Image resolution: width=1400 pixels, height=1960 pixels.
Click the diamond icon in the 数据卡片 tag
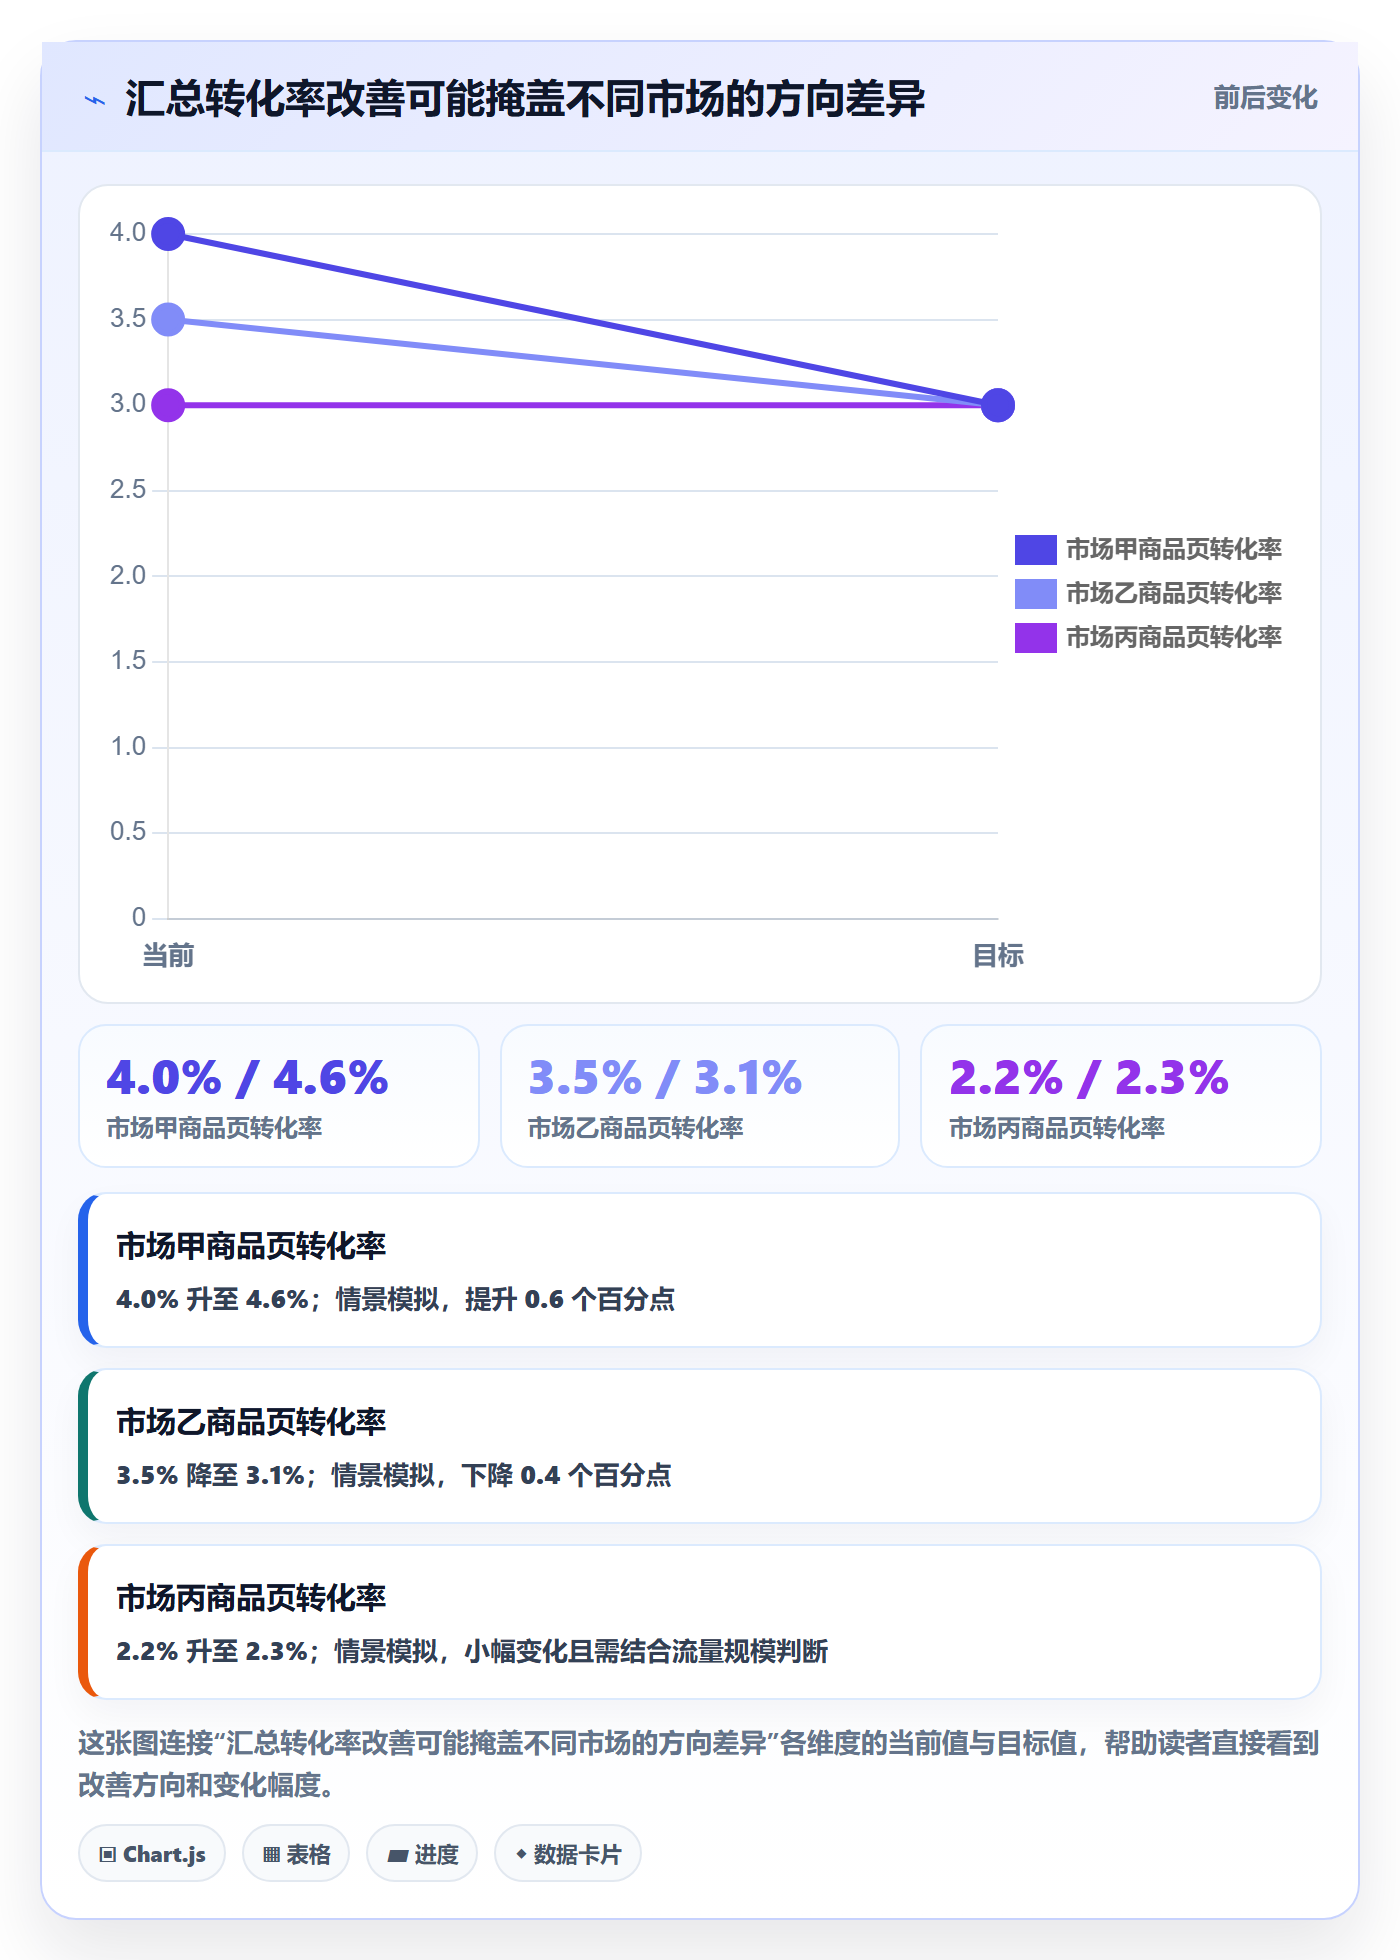[521, 1854]
